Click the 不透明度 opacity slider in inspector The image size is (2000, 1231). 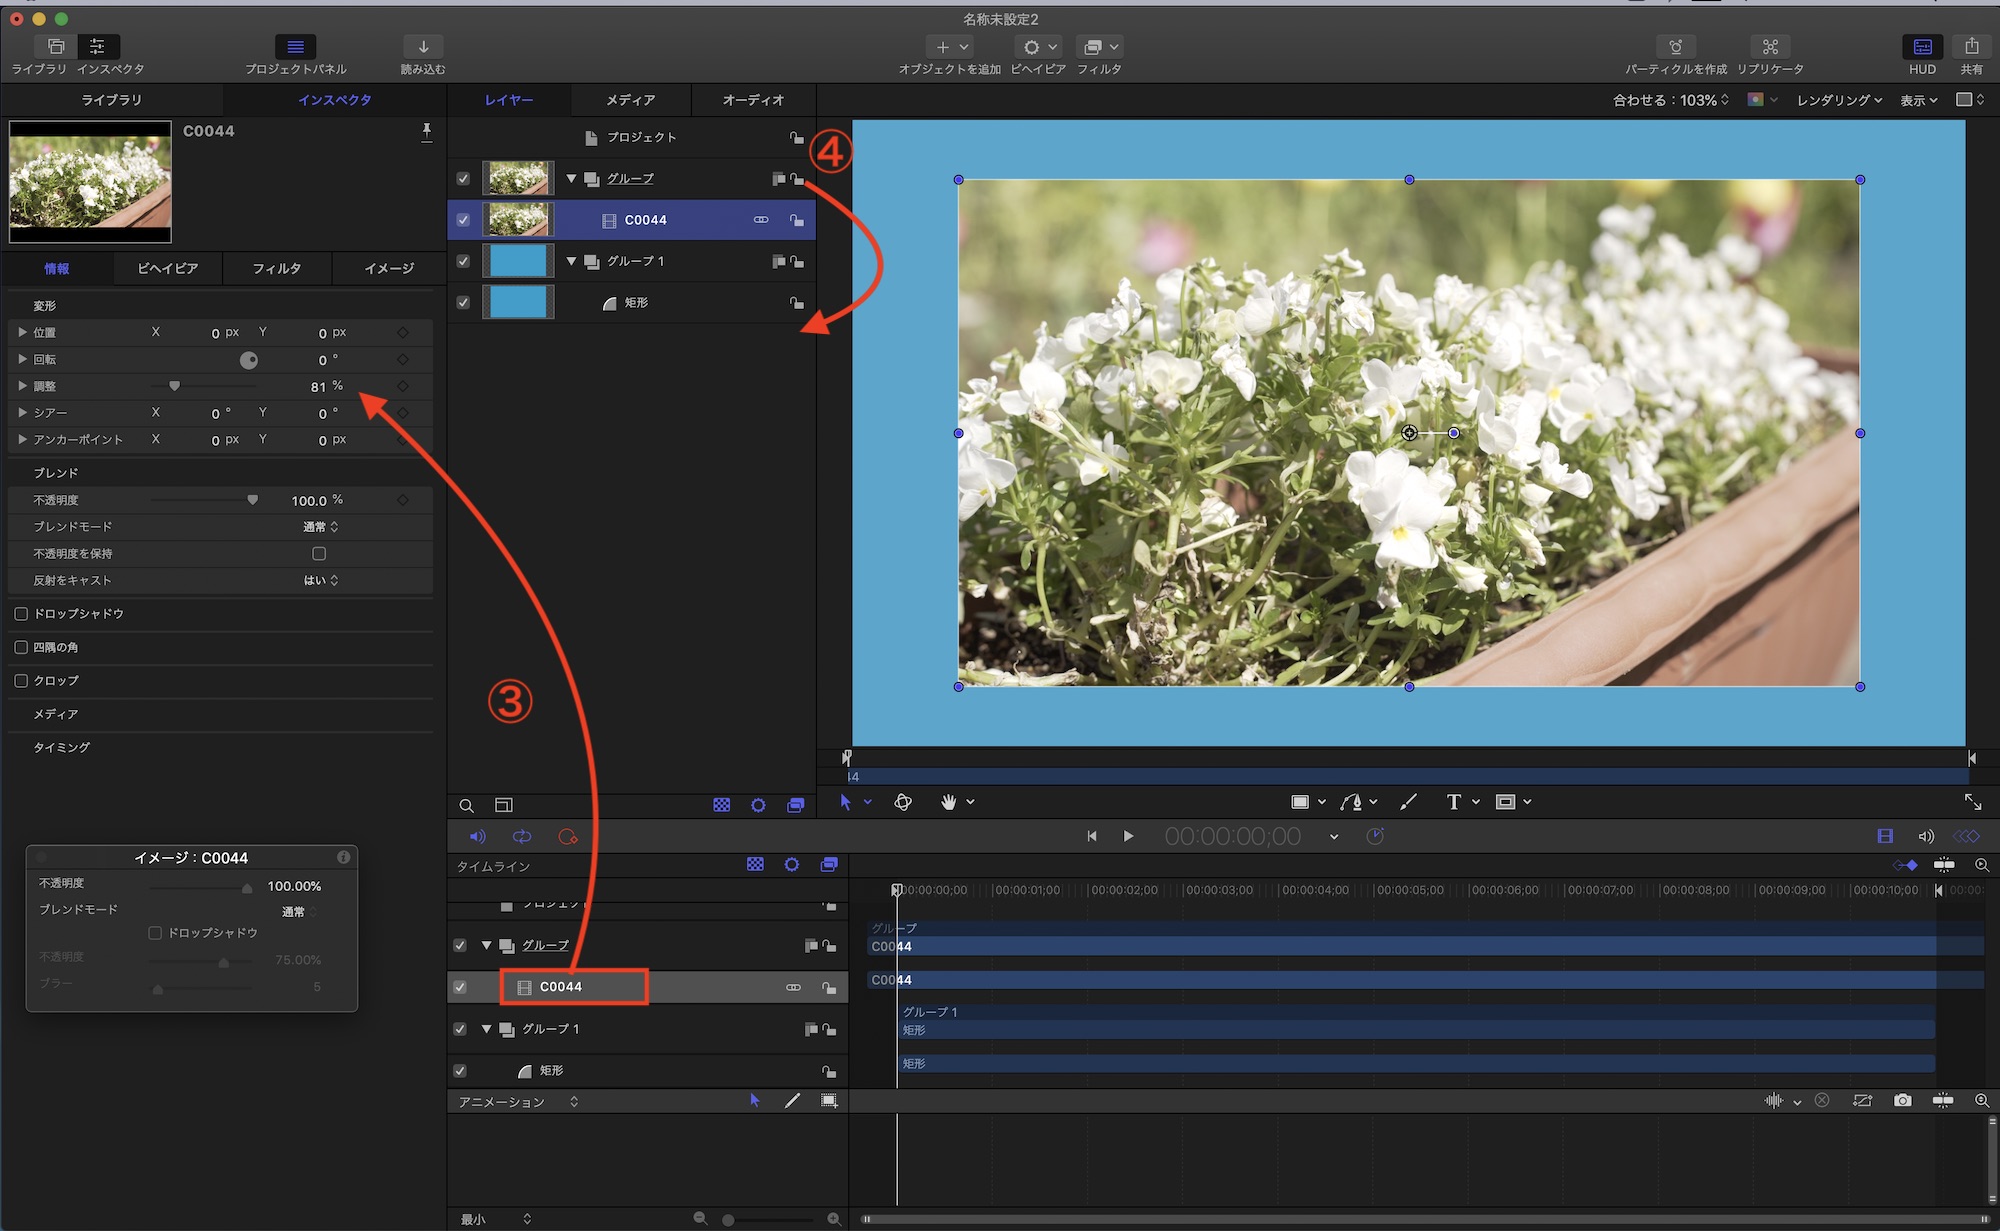point(205,500)
